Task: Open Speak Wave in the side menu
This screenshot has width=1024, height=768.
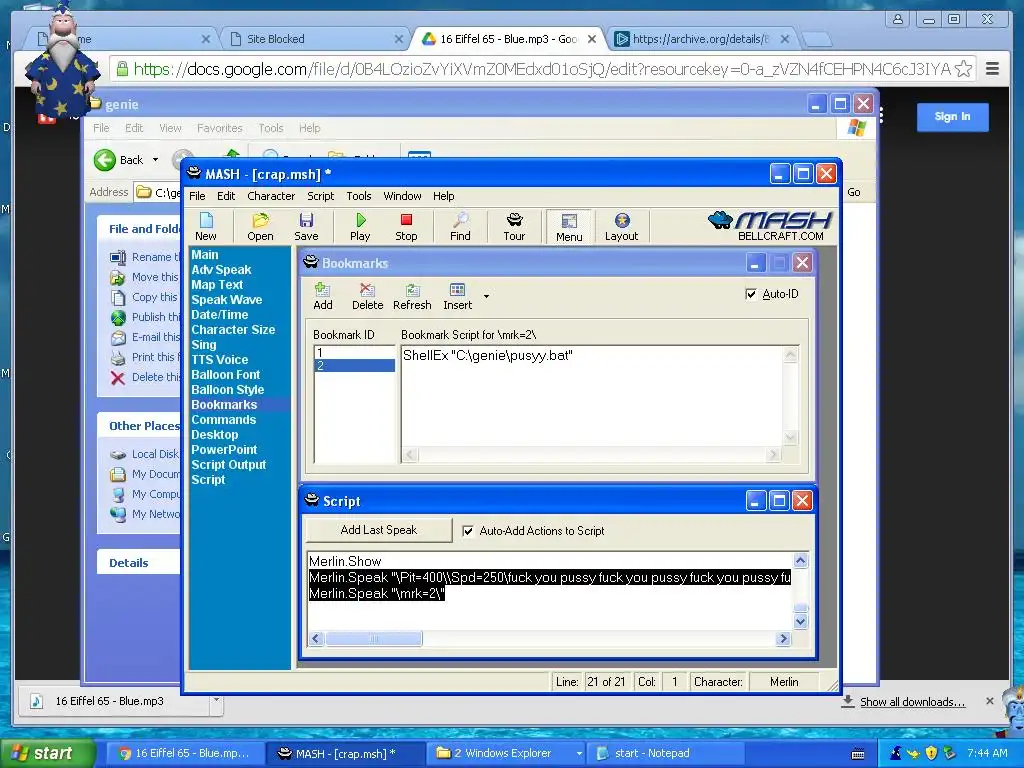Action: click(226, 300)
